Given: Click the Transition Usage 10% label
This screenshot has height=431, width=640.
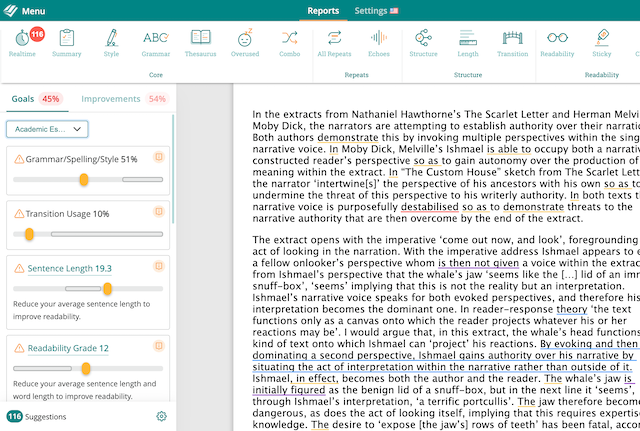Looking at the screenshot, I should [67, 214].
